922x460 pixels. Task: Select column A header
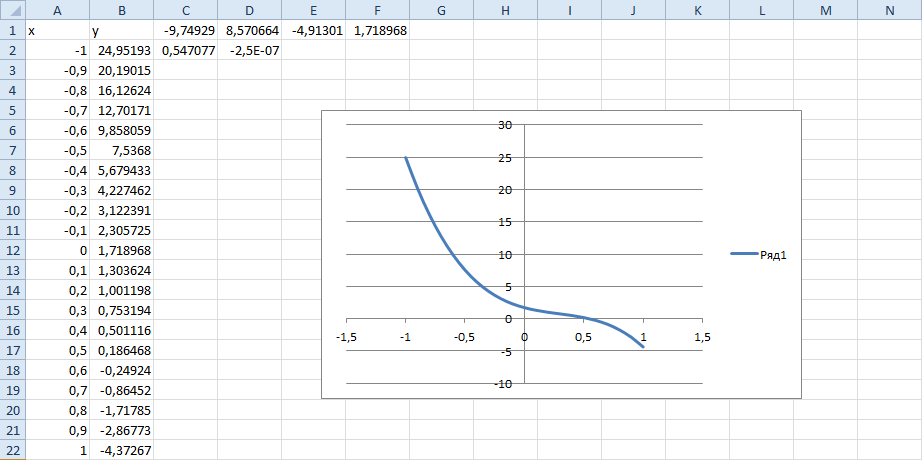pos(58,9)
